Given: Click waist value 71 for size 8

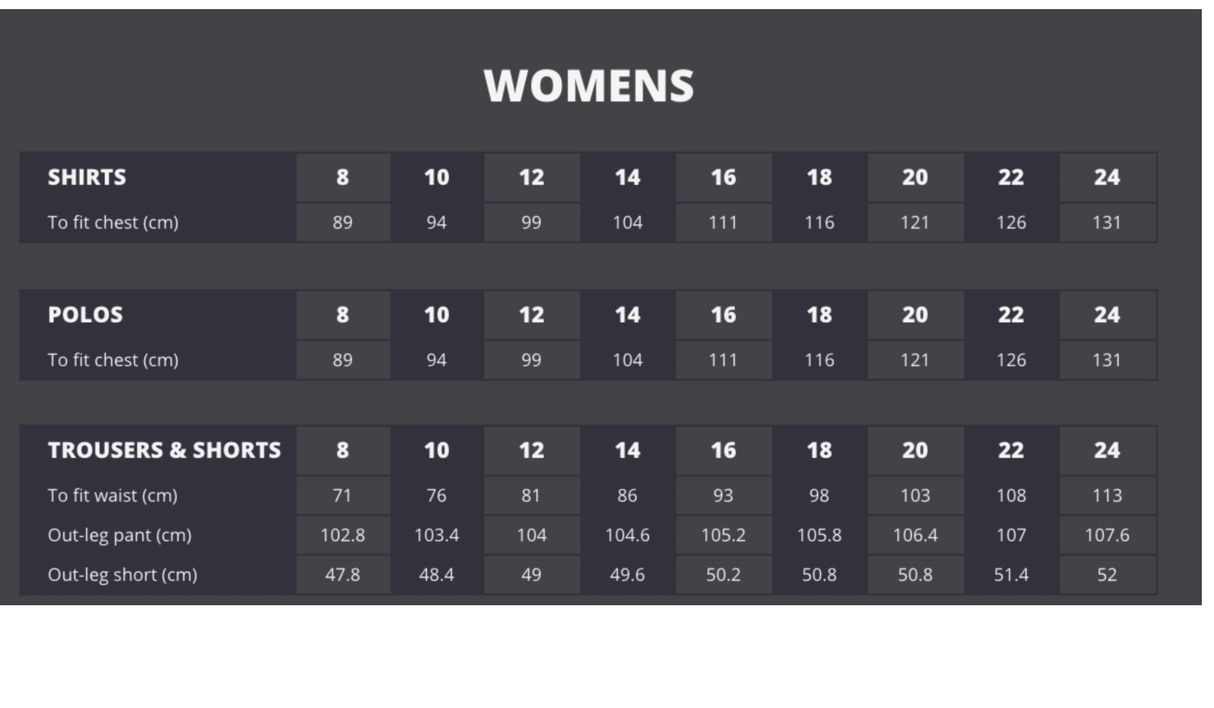Looking at the screenshot, I should 342,495.
